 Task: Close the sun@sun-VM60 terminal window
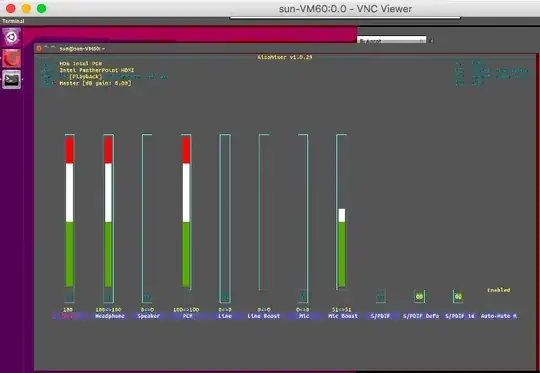39,49
